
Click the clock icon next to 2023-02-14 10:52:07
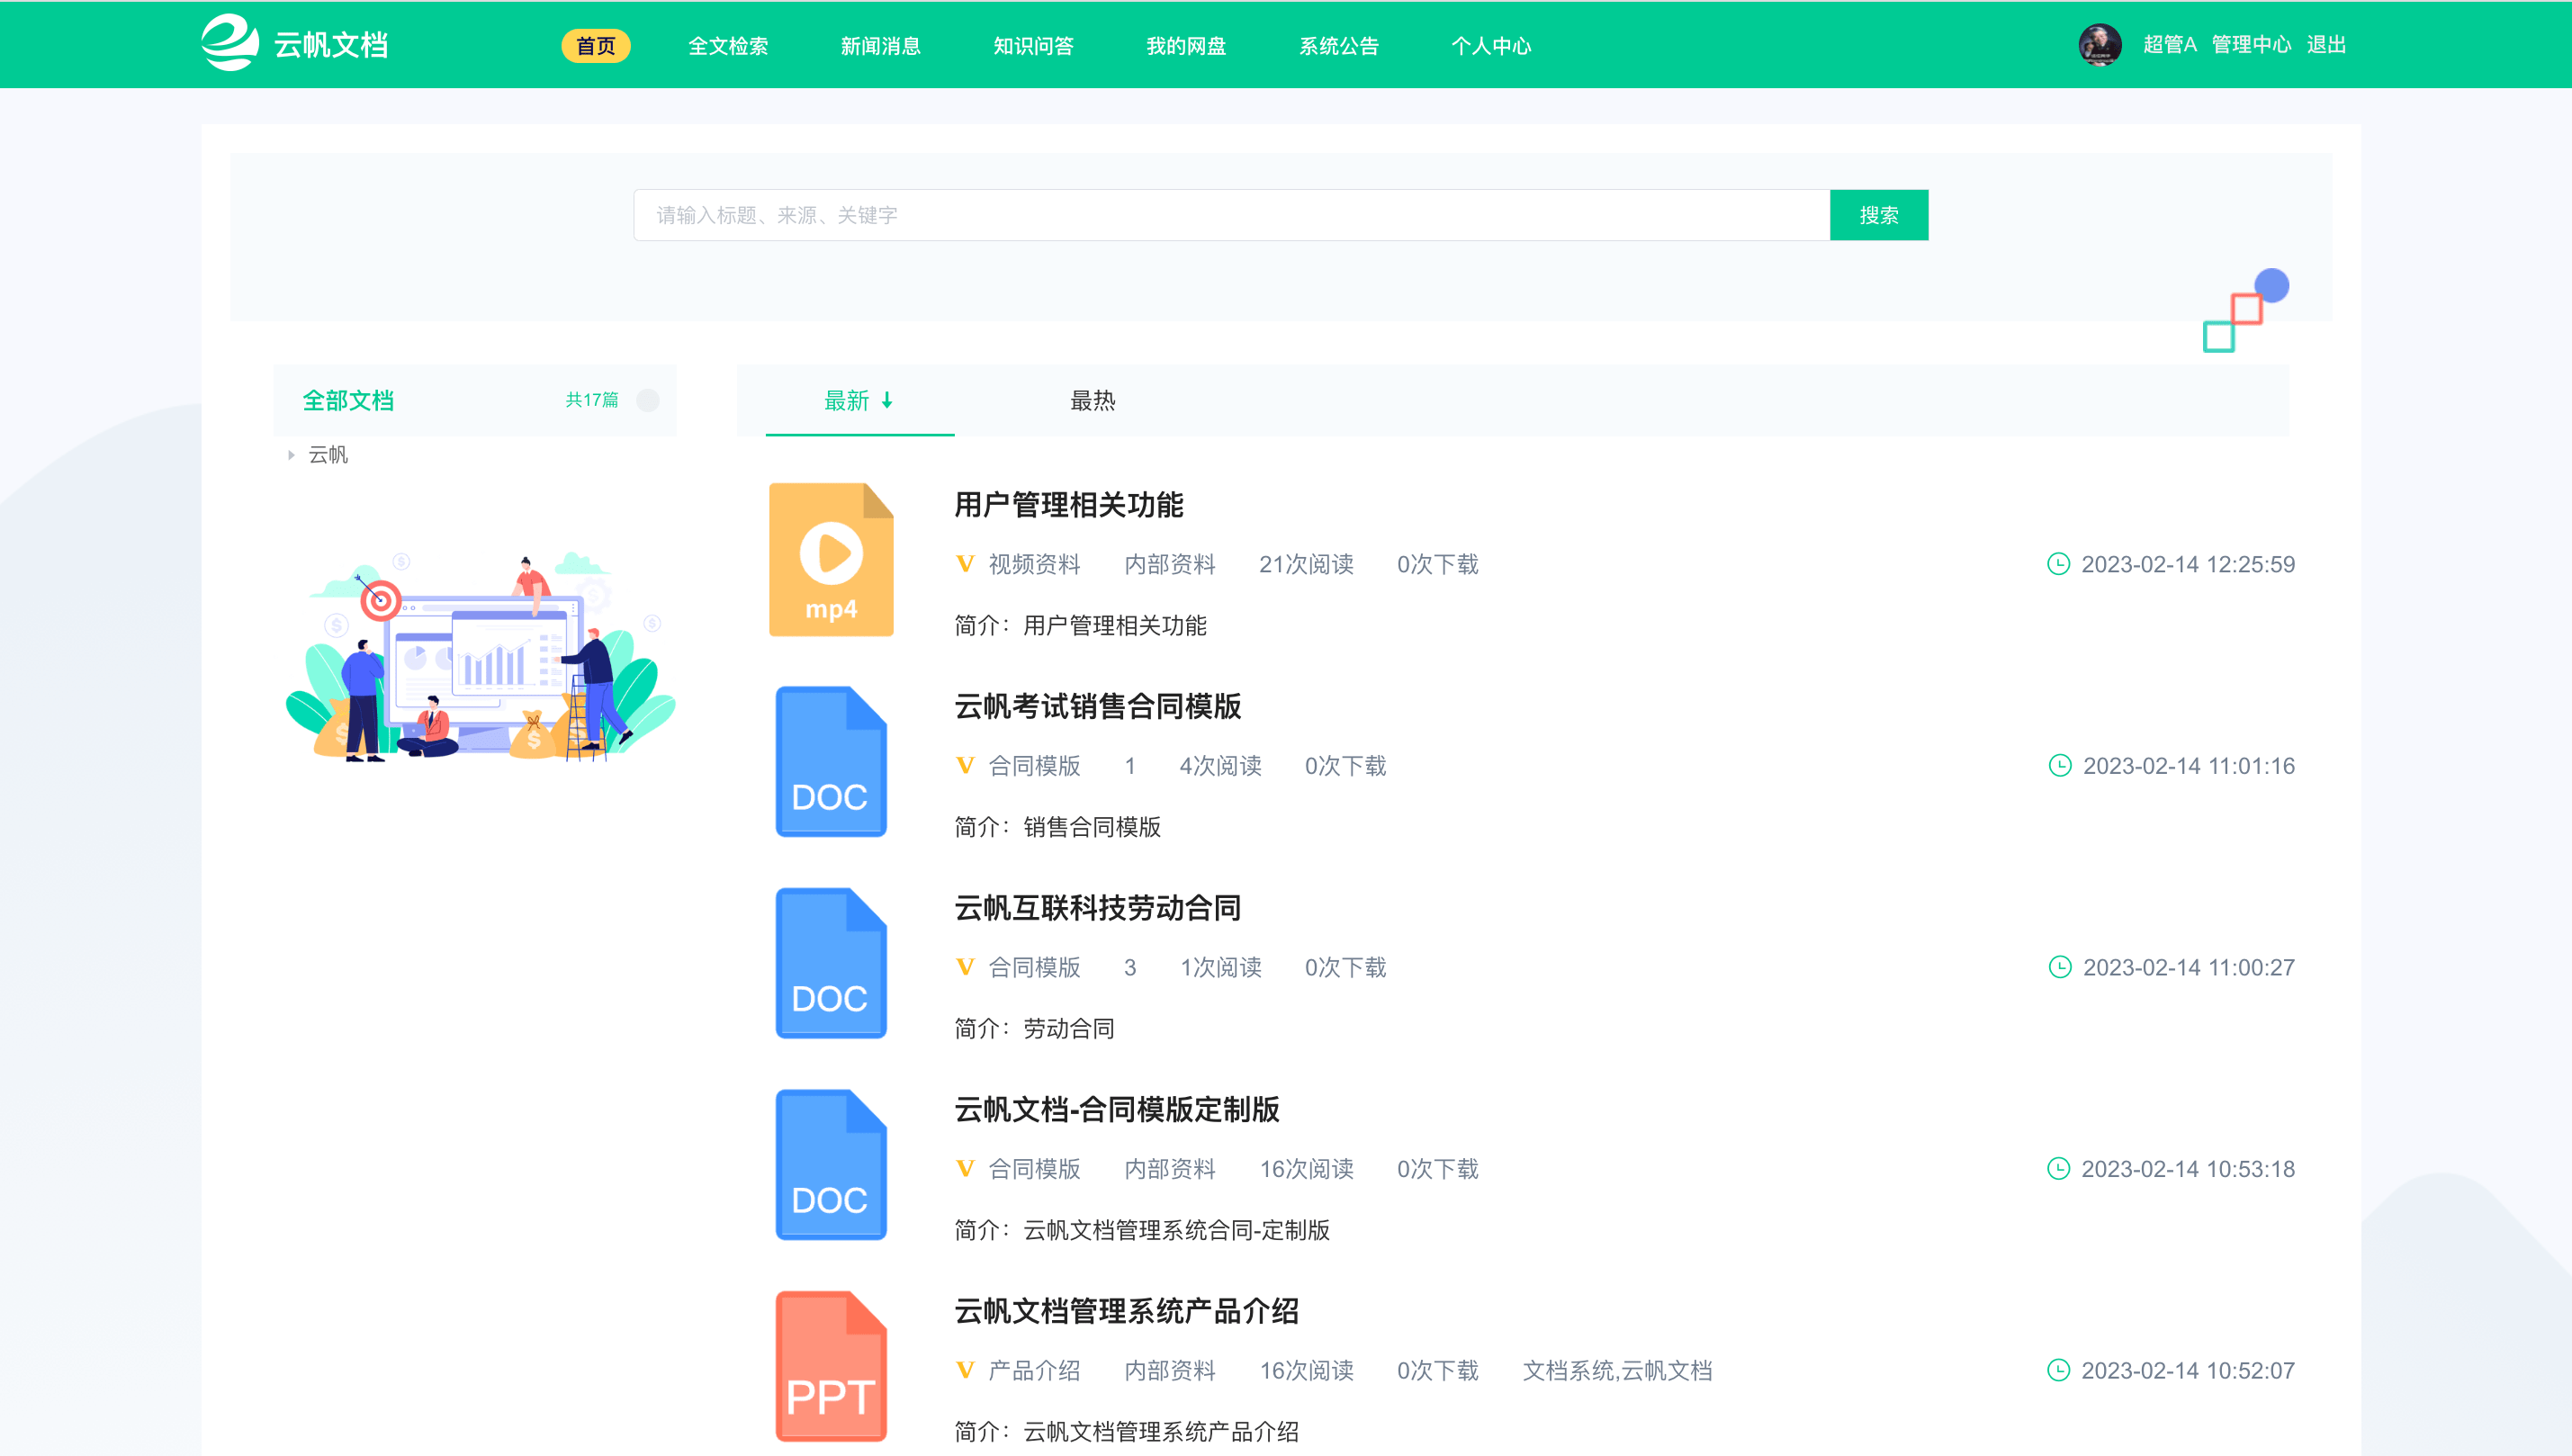click(x=2058, y=1370)
